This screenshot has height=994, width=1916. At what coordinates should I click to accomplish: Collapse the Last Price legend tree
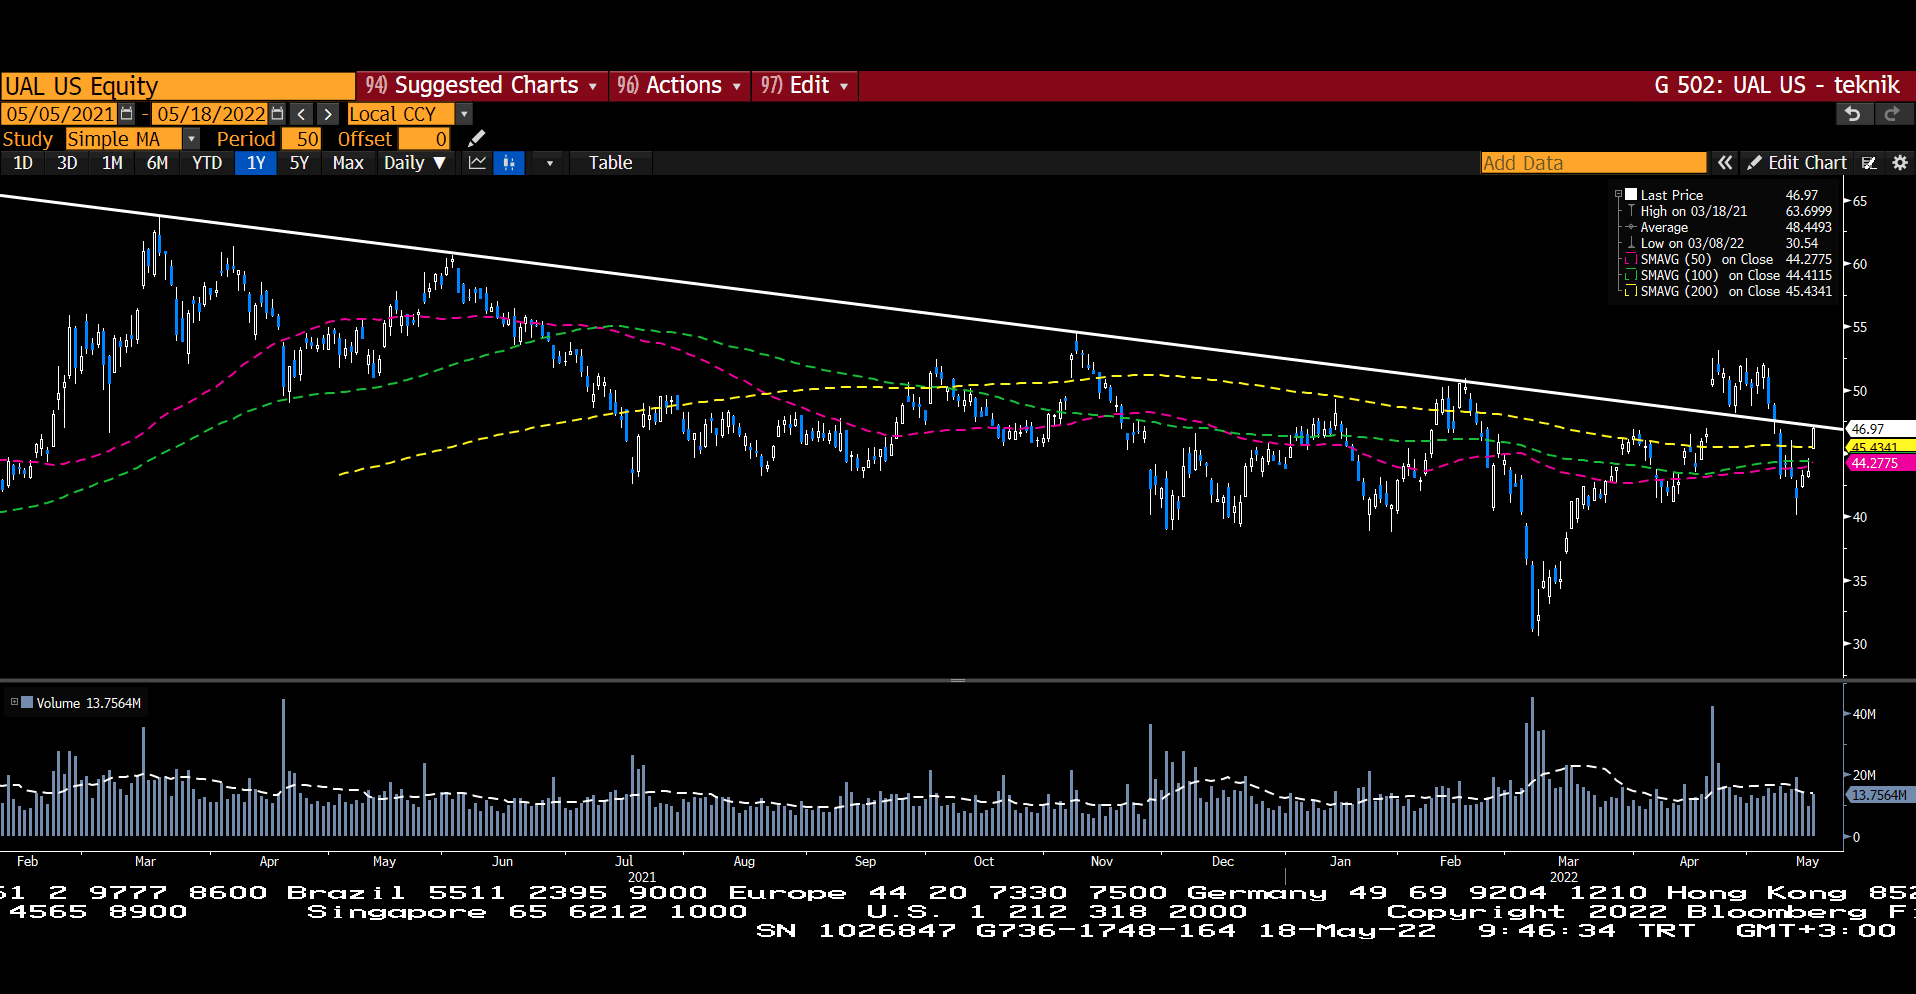pos(1618,195)
